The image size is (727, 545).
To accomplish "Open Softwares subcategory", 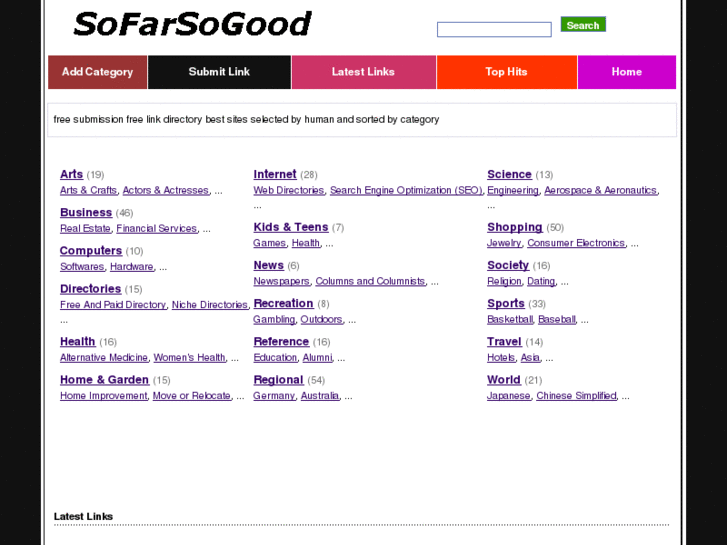I will pos(82,267).
